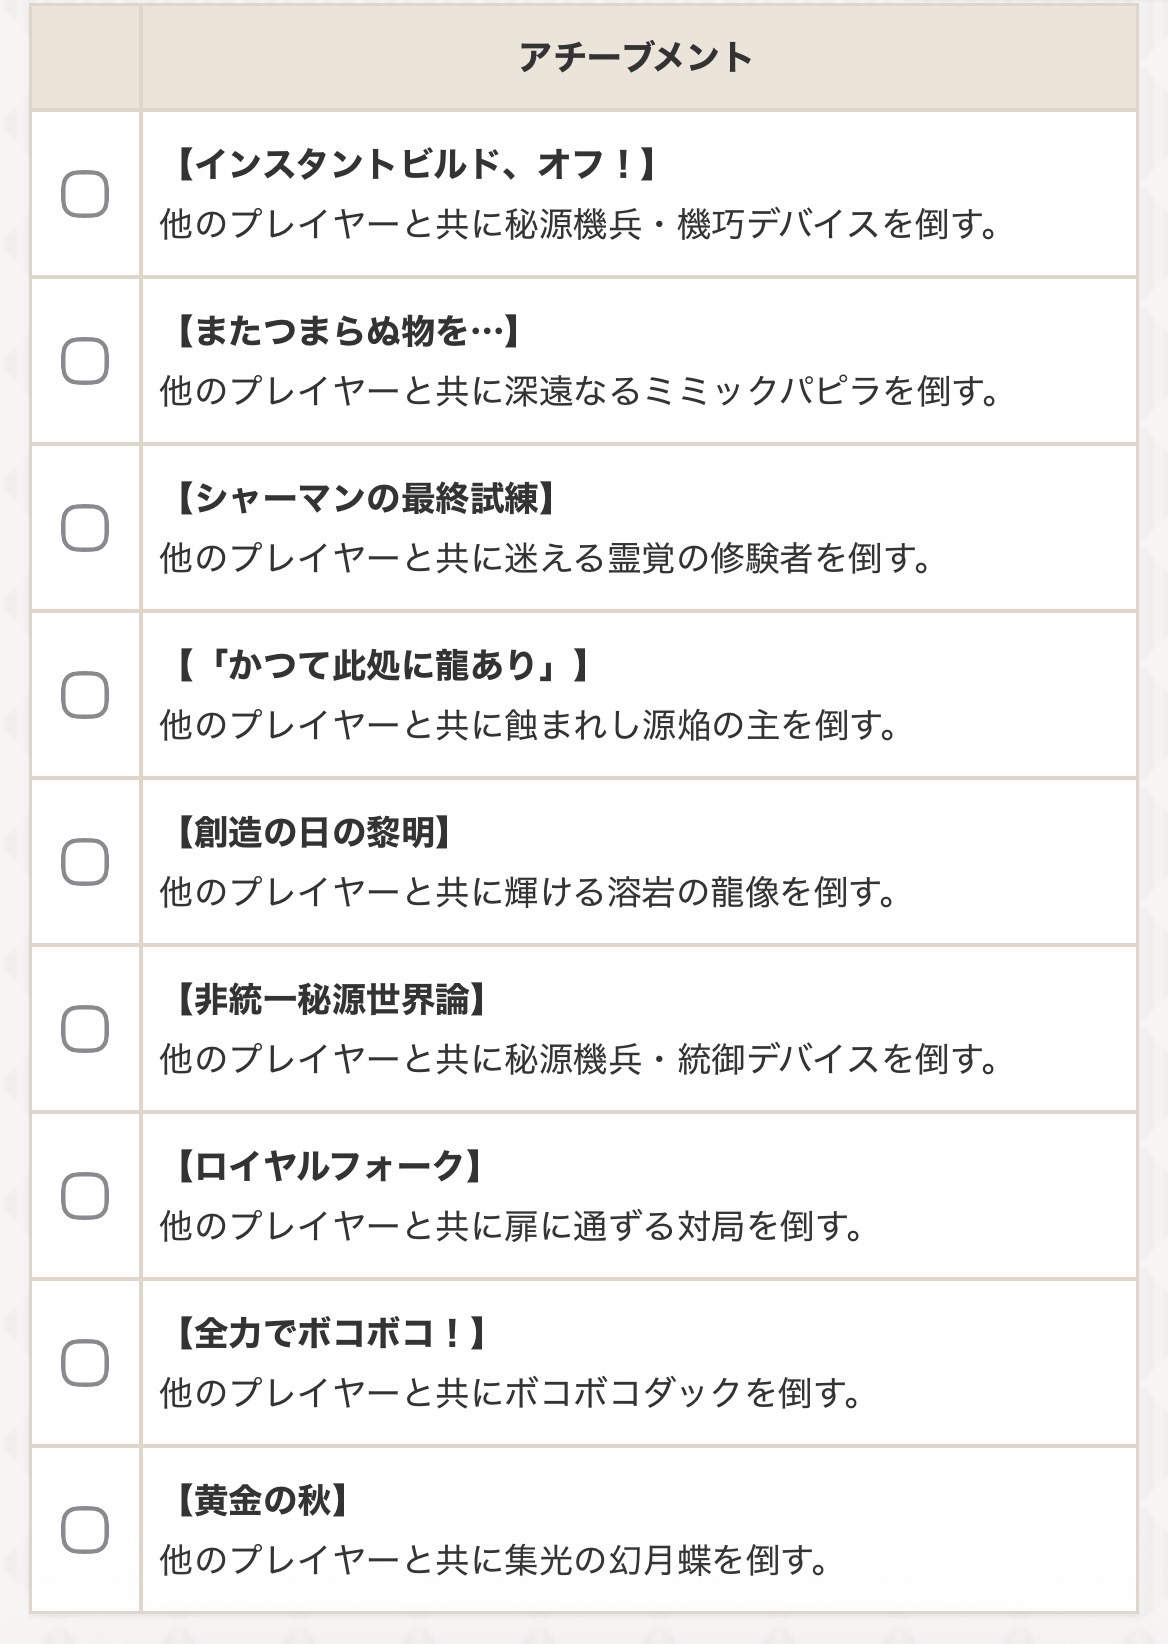Select the 集光の幻月蝶 description text
The image size is (1168, 1644).
(x=495, y=1560)
